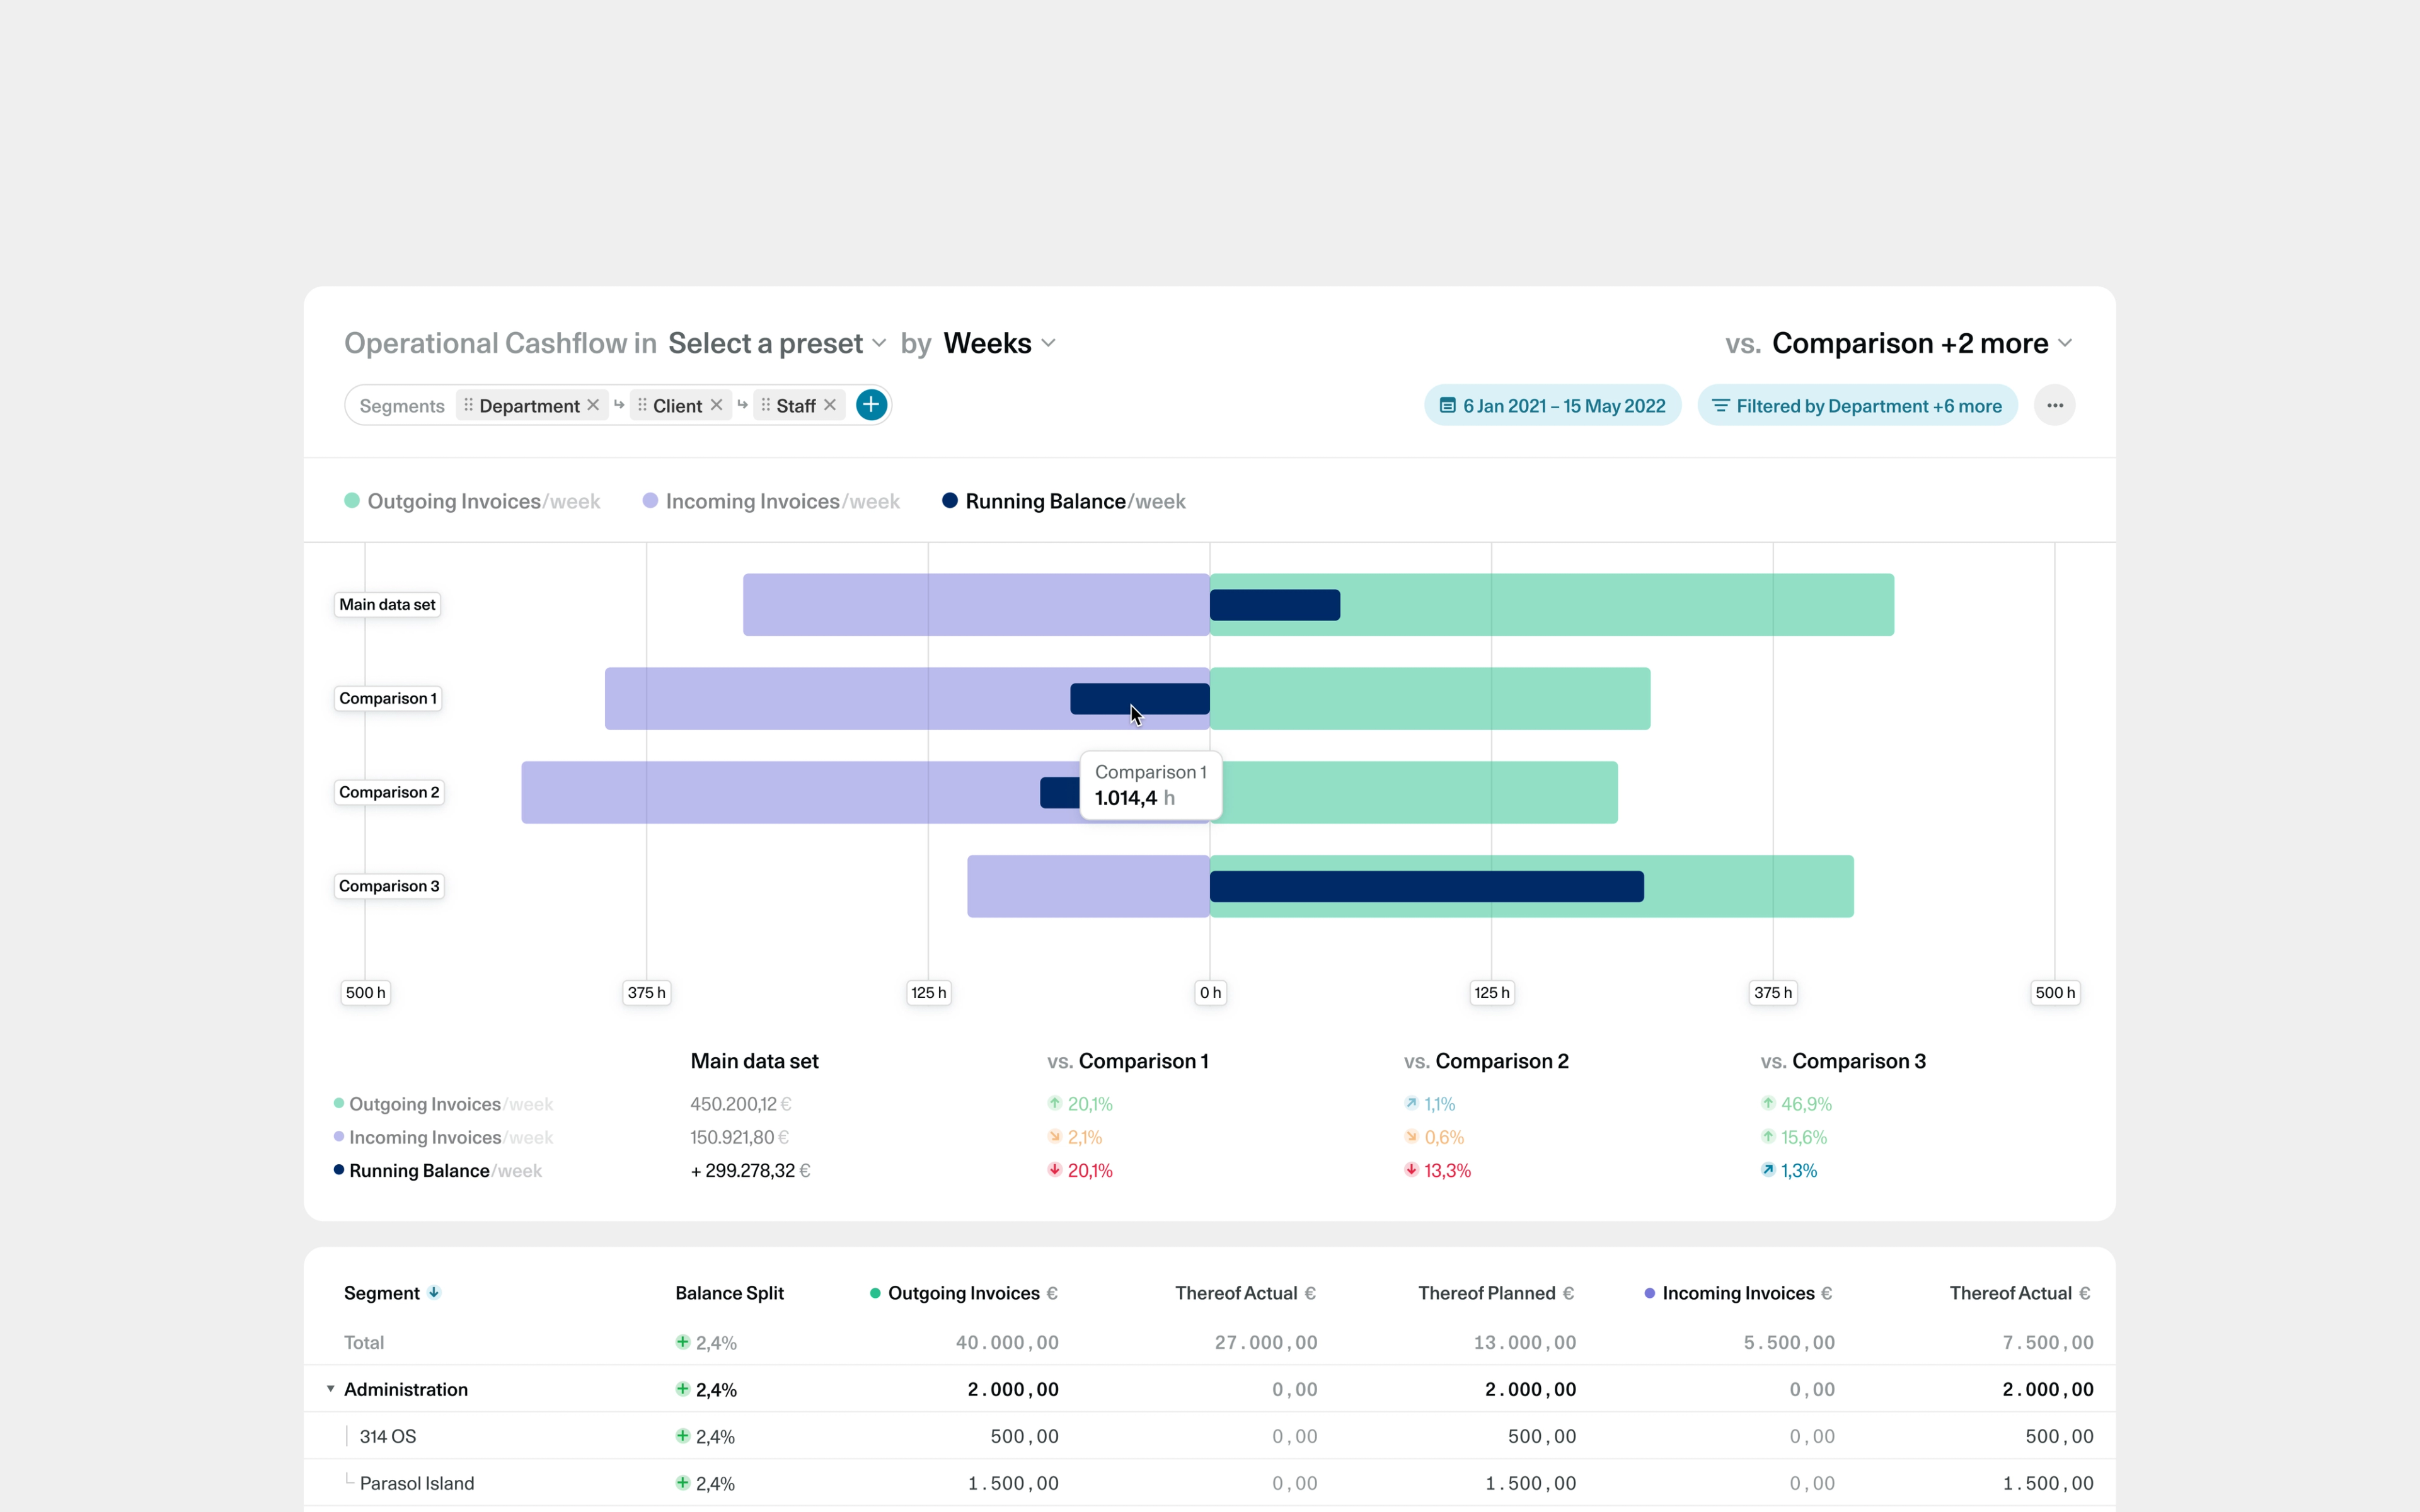Click Comparison 3 running balance bar
This screenshot has height=1512, width=2420.
point(1427,887)
